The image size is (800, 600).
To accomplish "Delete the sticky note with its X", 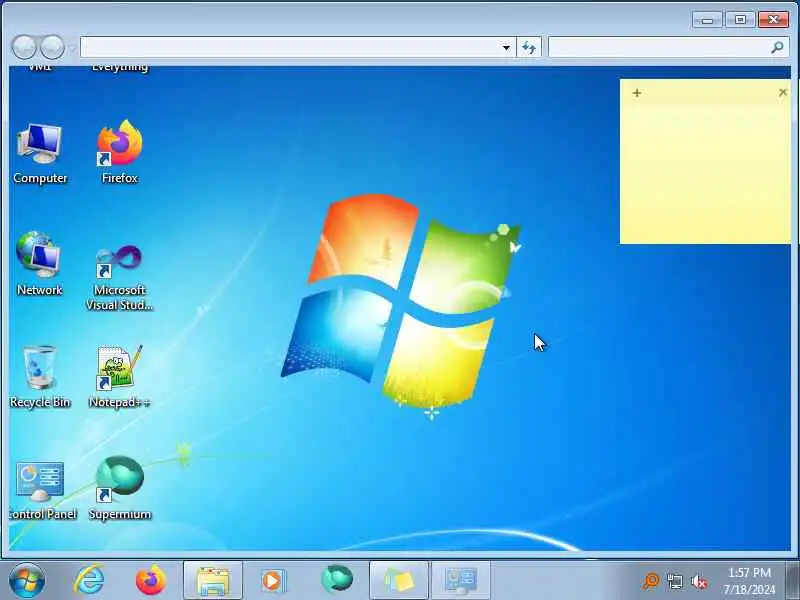I will [783, 92].
